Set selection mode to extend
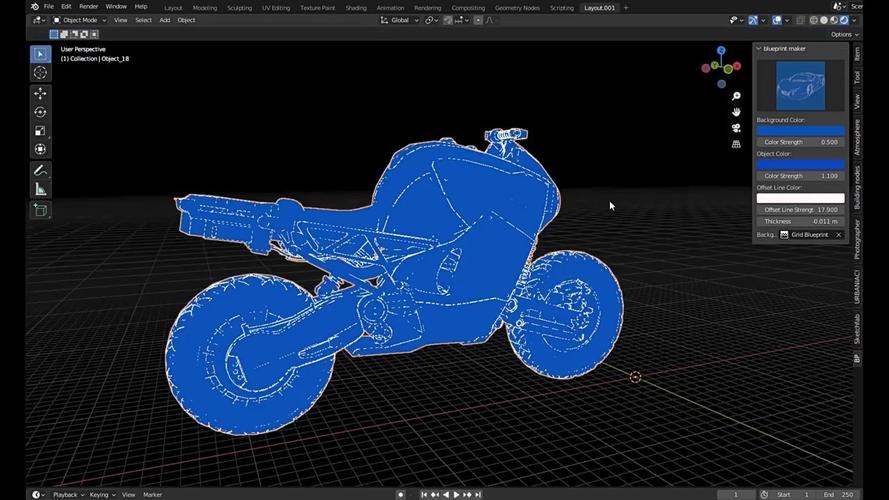 64,34
